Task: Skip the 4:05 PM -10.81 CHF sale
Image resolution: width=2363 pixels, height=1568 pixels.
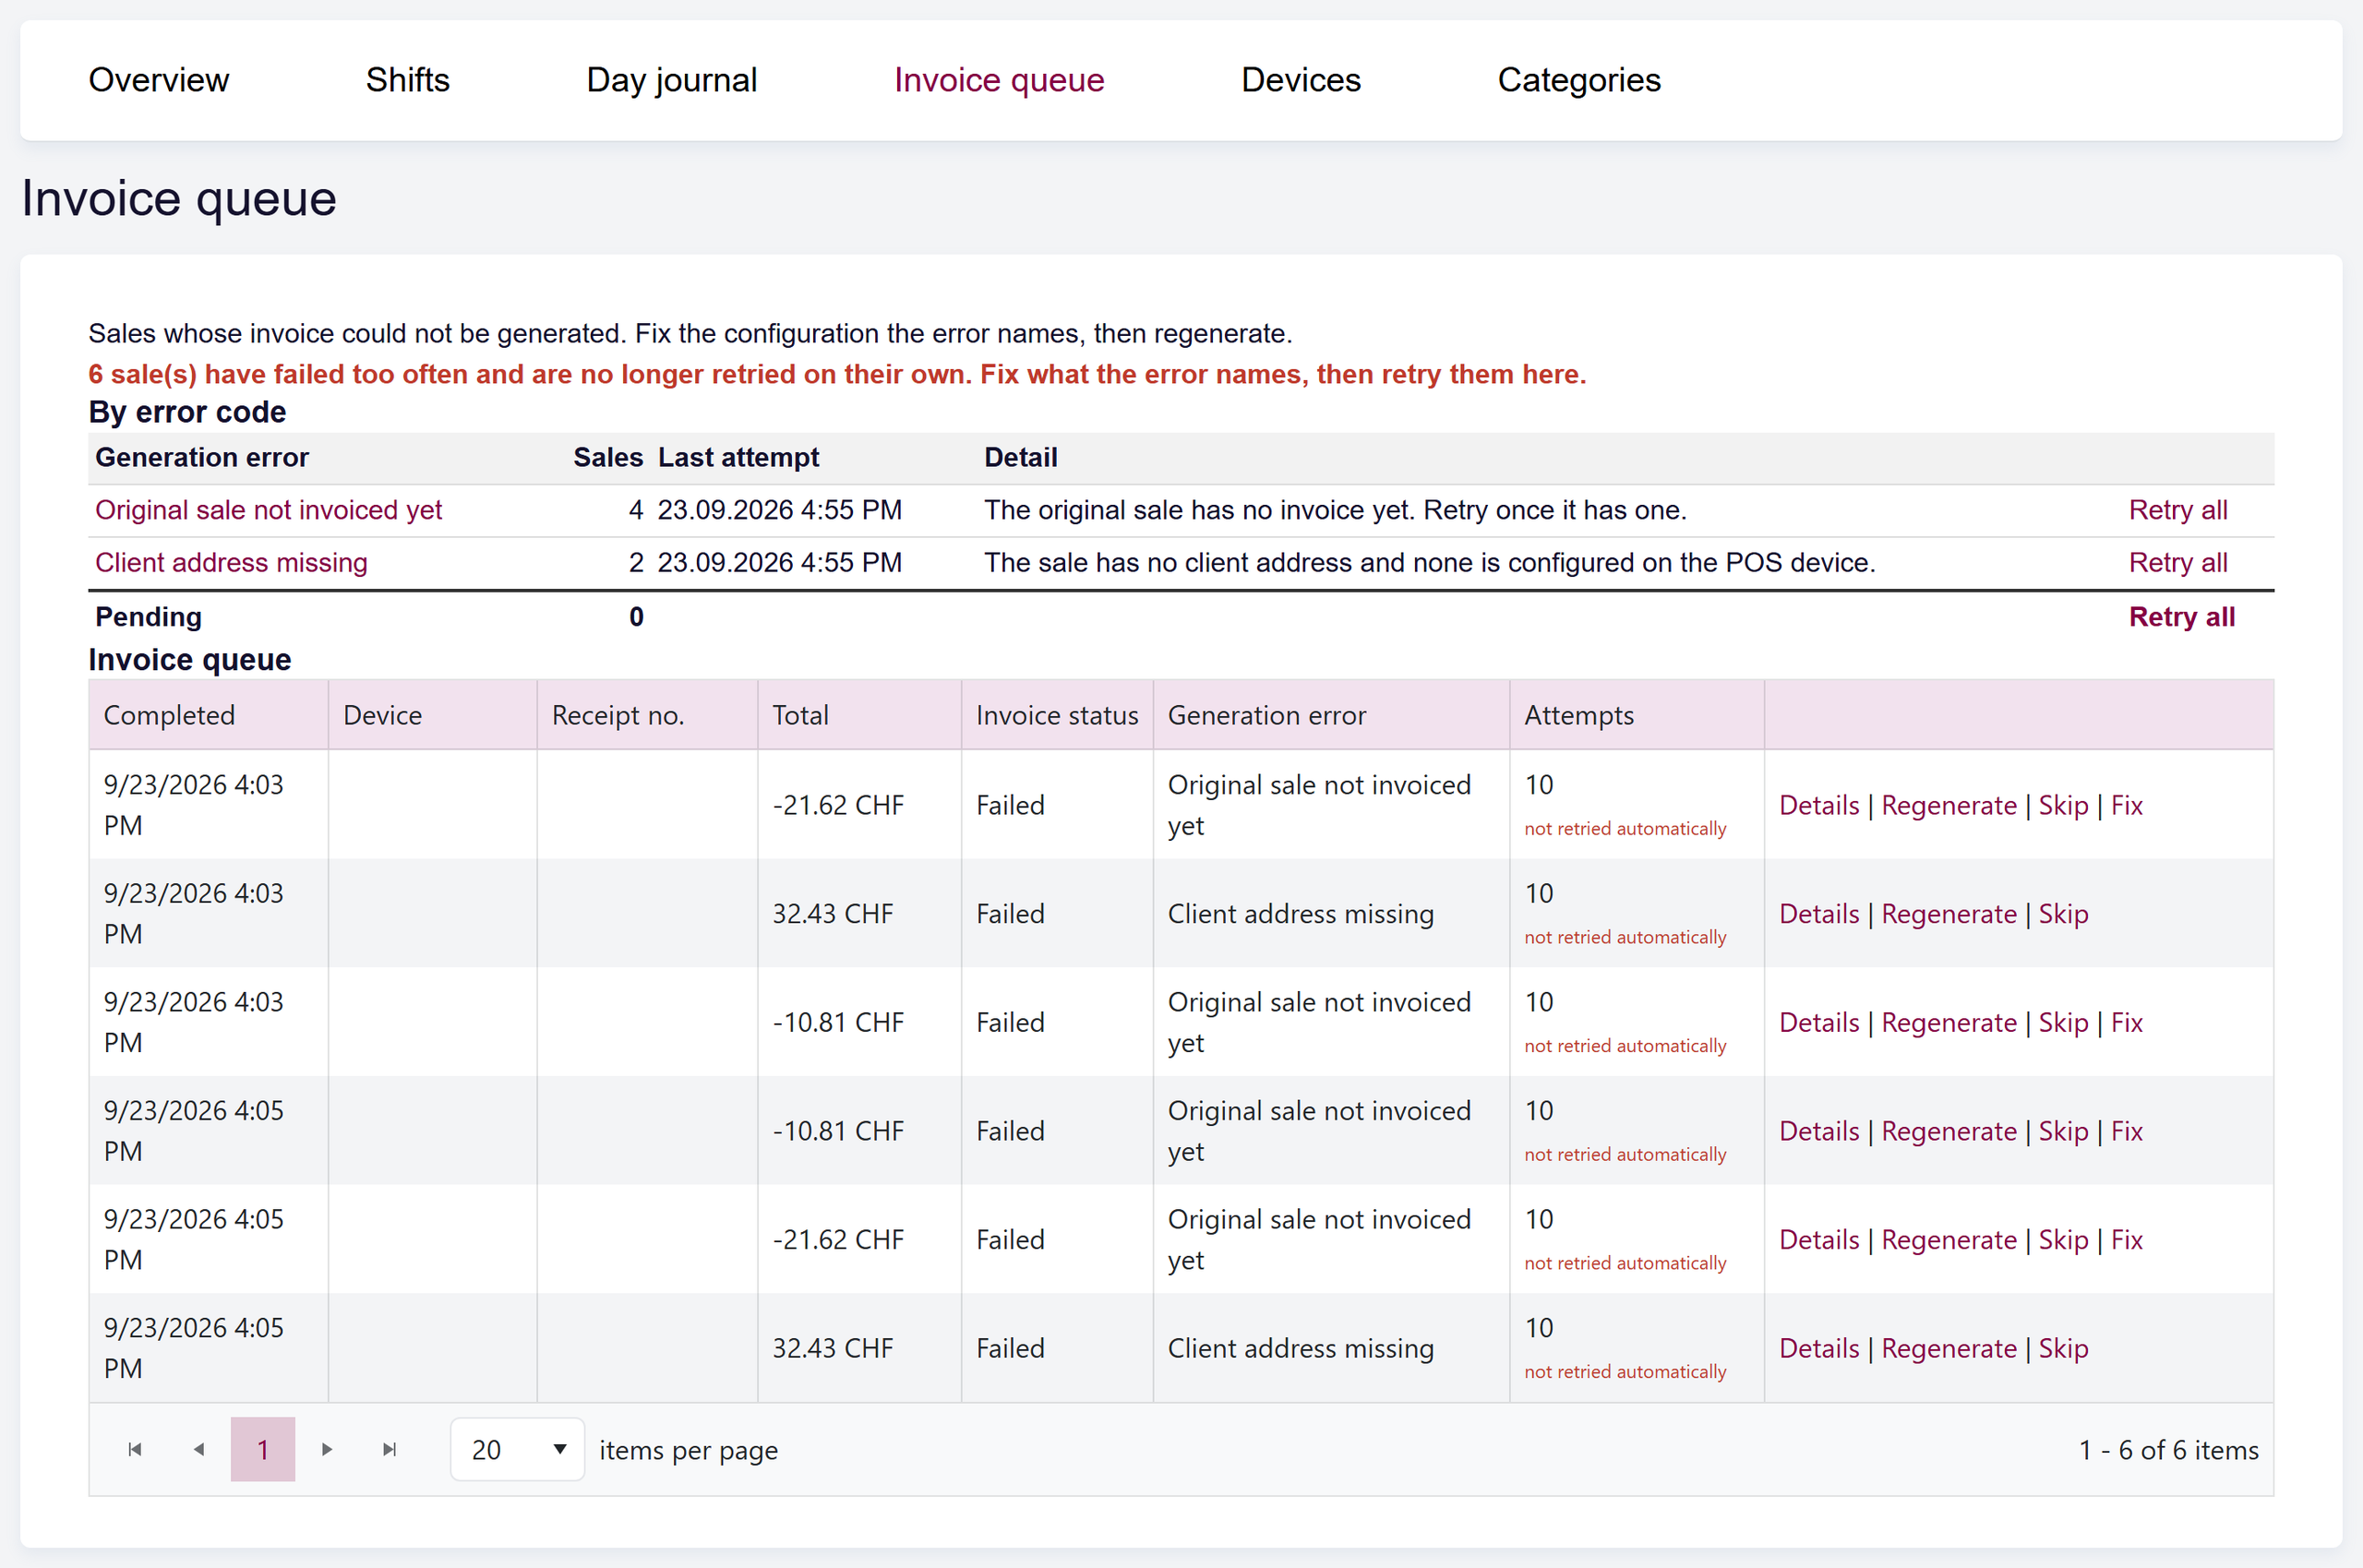Action: coord(2063,1131)
